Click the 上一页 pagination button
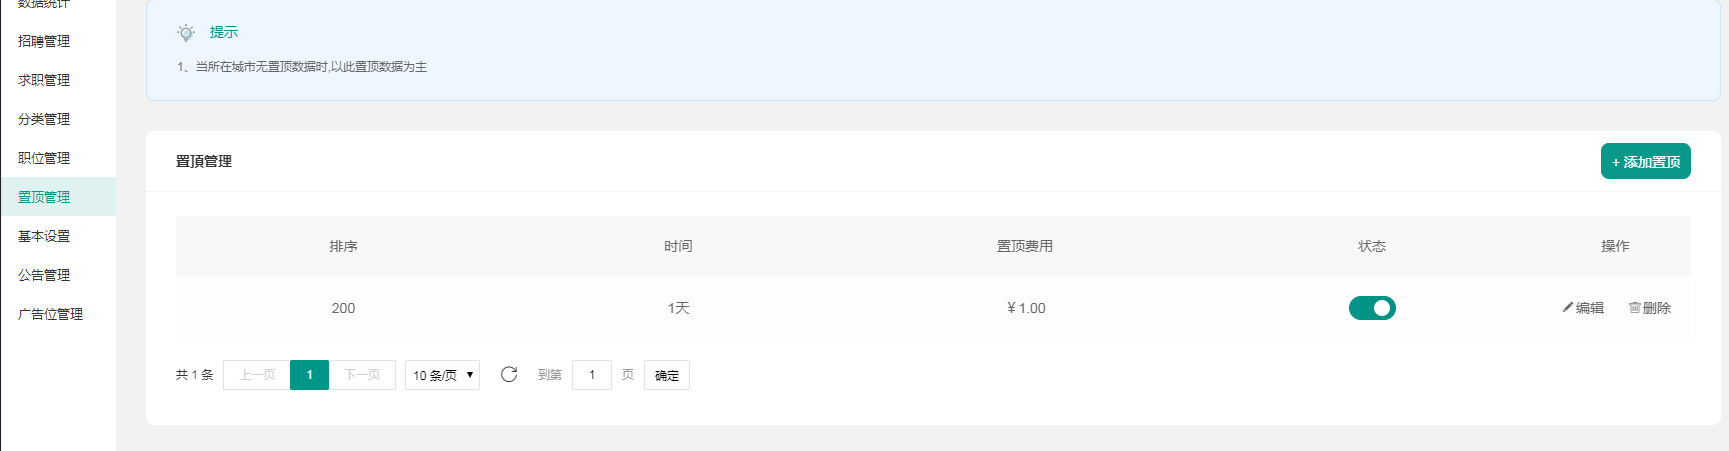 pyautogui.click(x=257, y=375)
